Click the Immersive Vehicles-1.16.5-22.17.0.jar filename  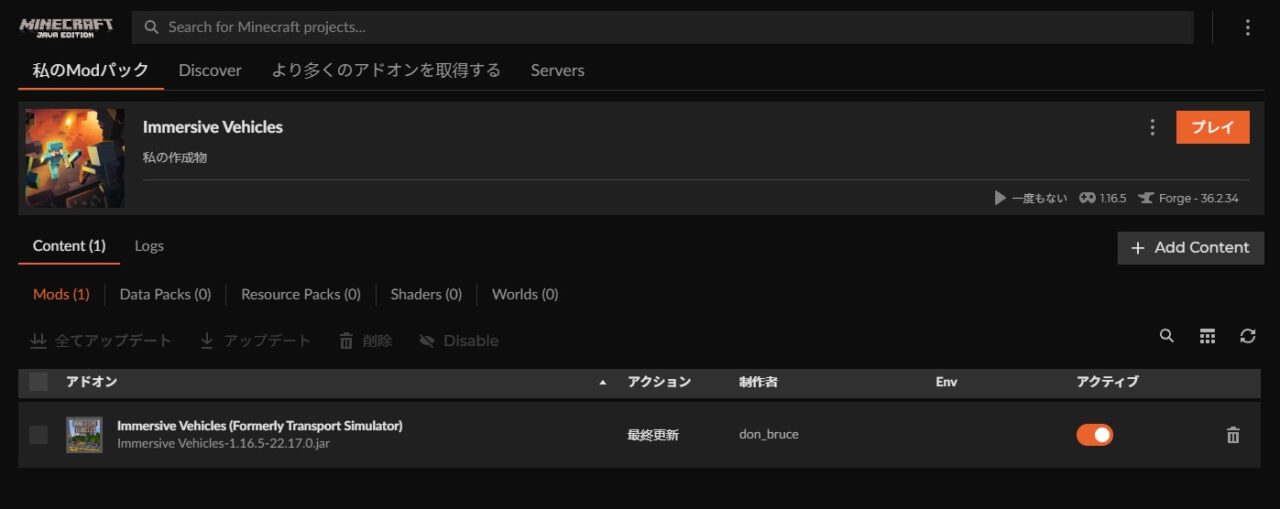pos(223,443)
